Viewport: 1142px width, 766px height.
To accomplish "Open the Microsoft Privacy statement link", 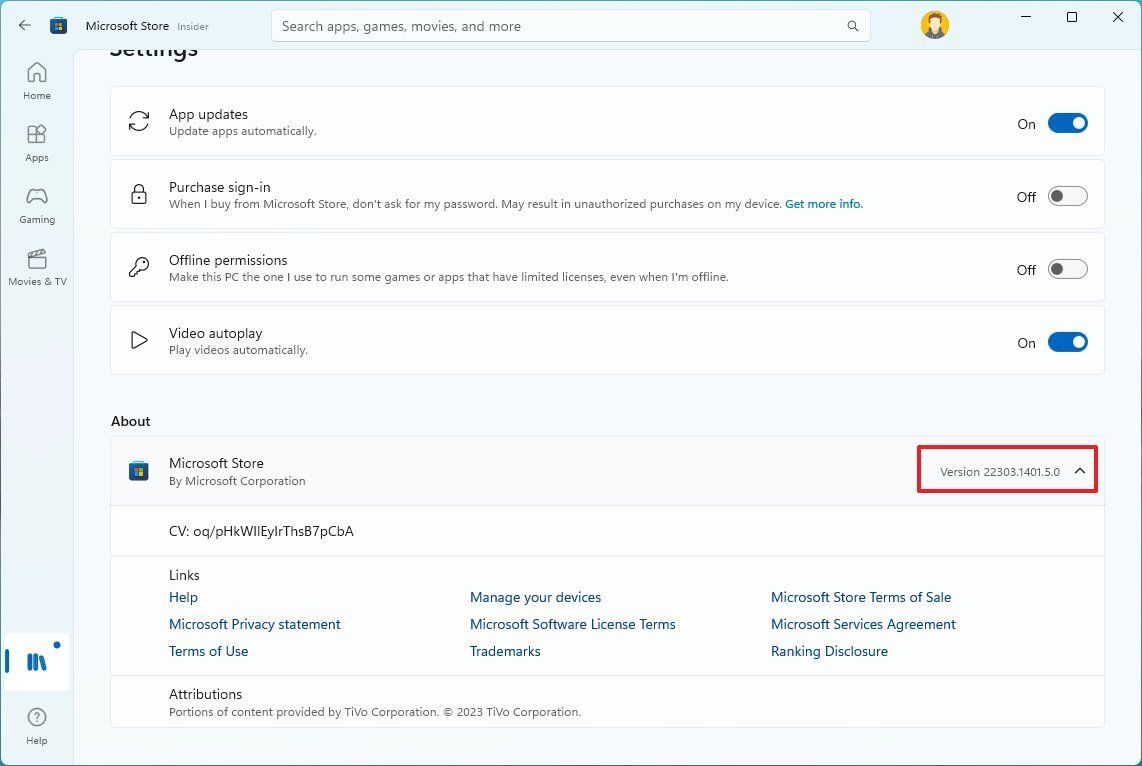I will (254, 624).
